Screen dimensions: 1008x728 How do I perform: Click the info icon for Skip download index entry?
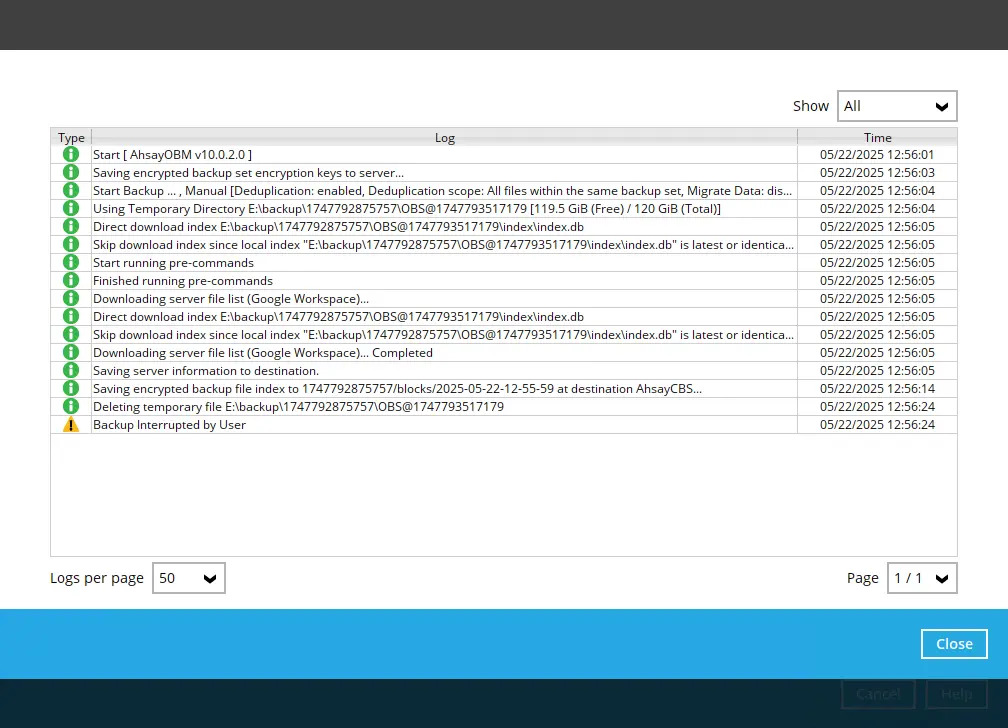click(x=71, y=244)
